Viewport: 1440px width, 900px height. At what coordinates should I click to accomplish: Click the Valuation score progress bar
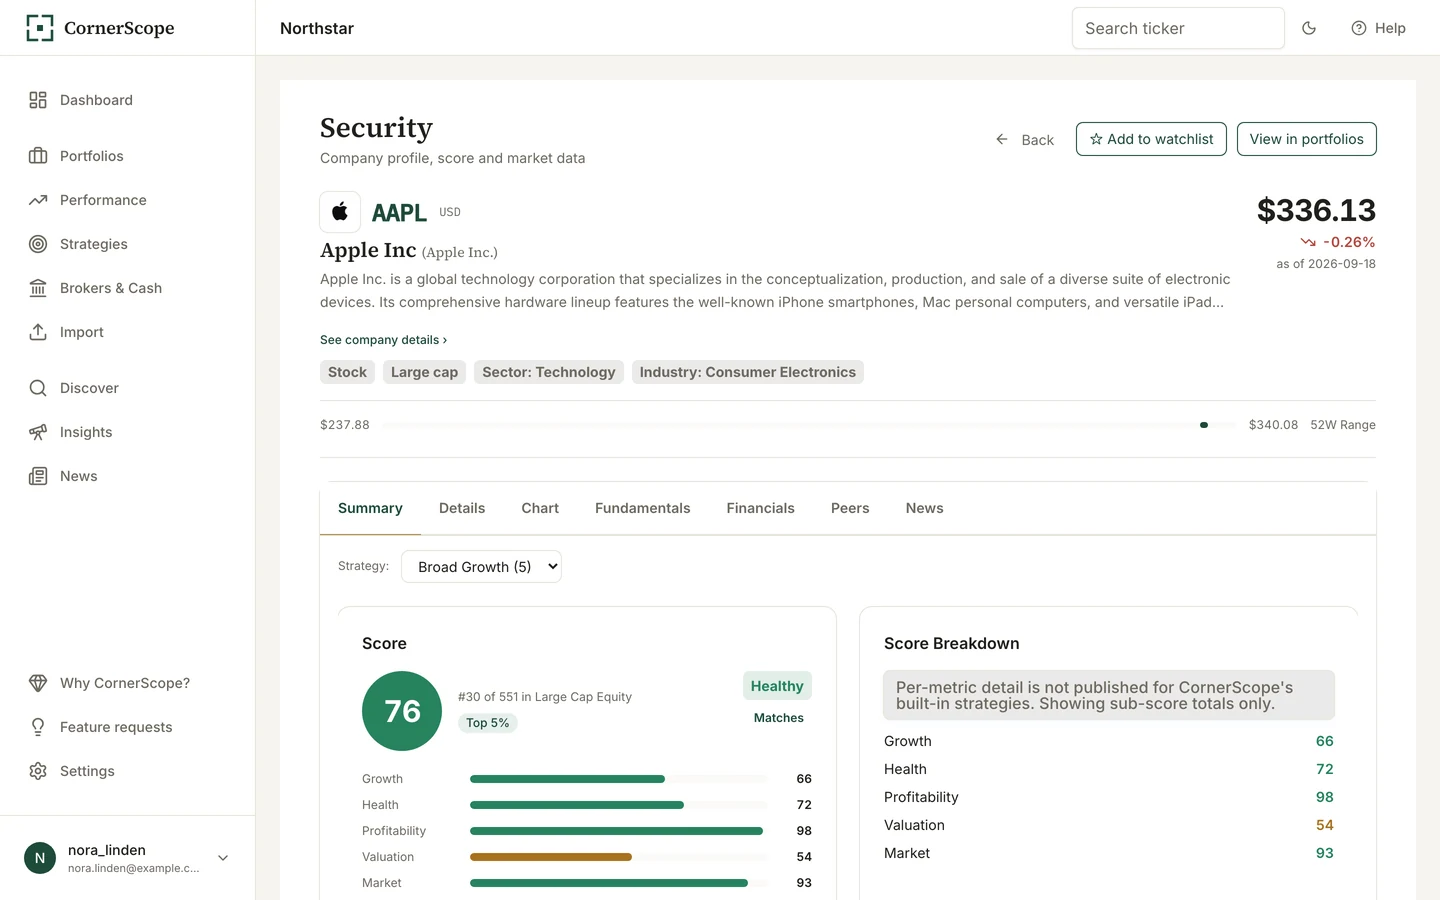point(619,857)
